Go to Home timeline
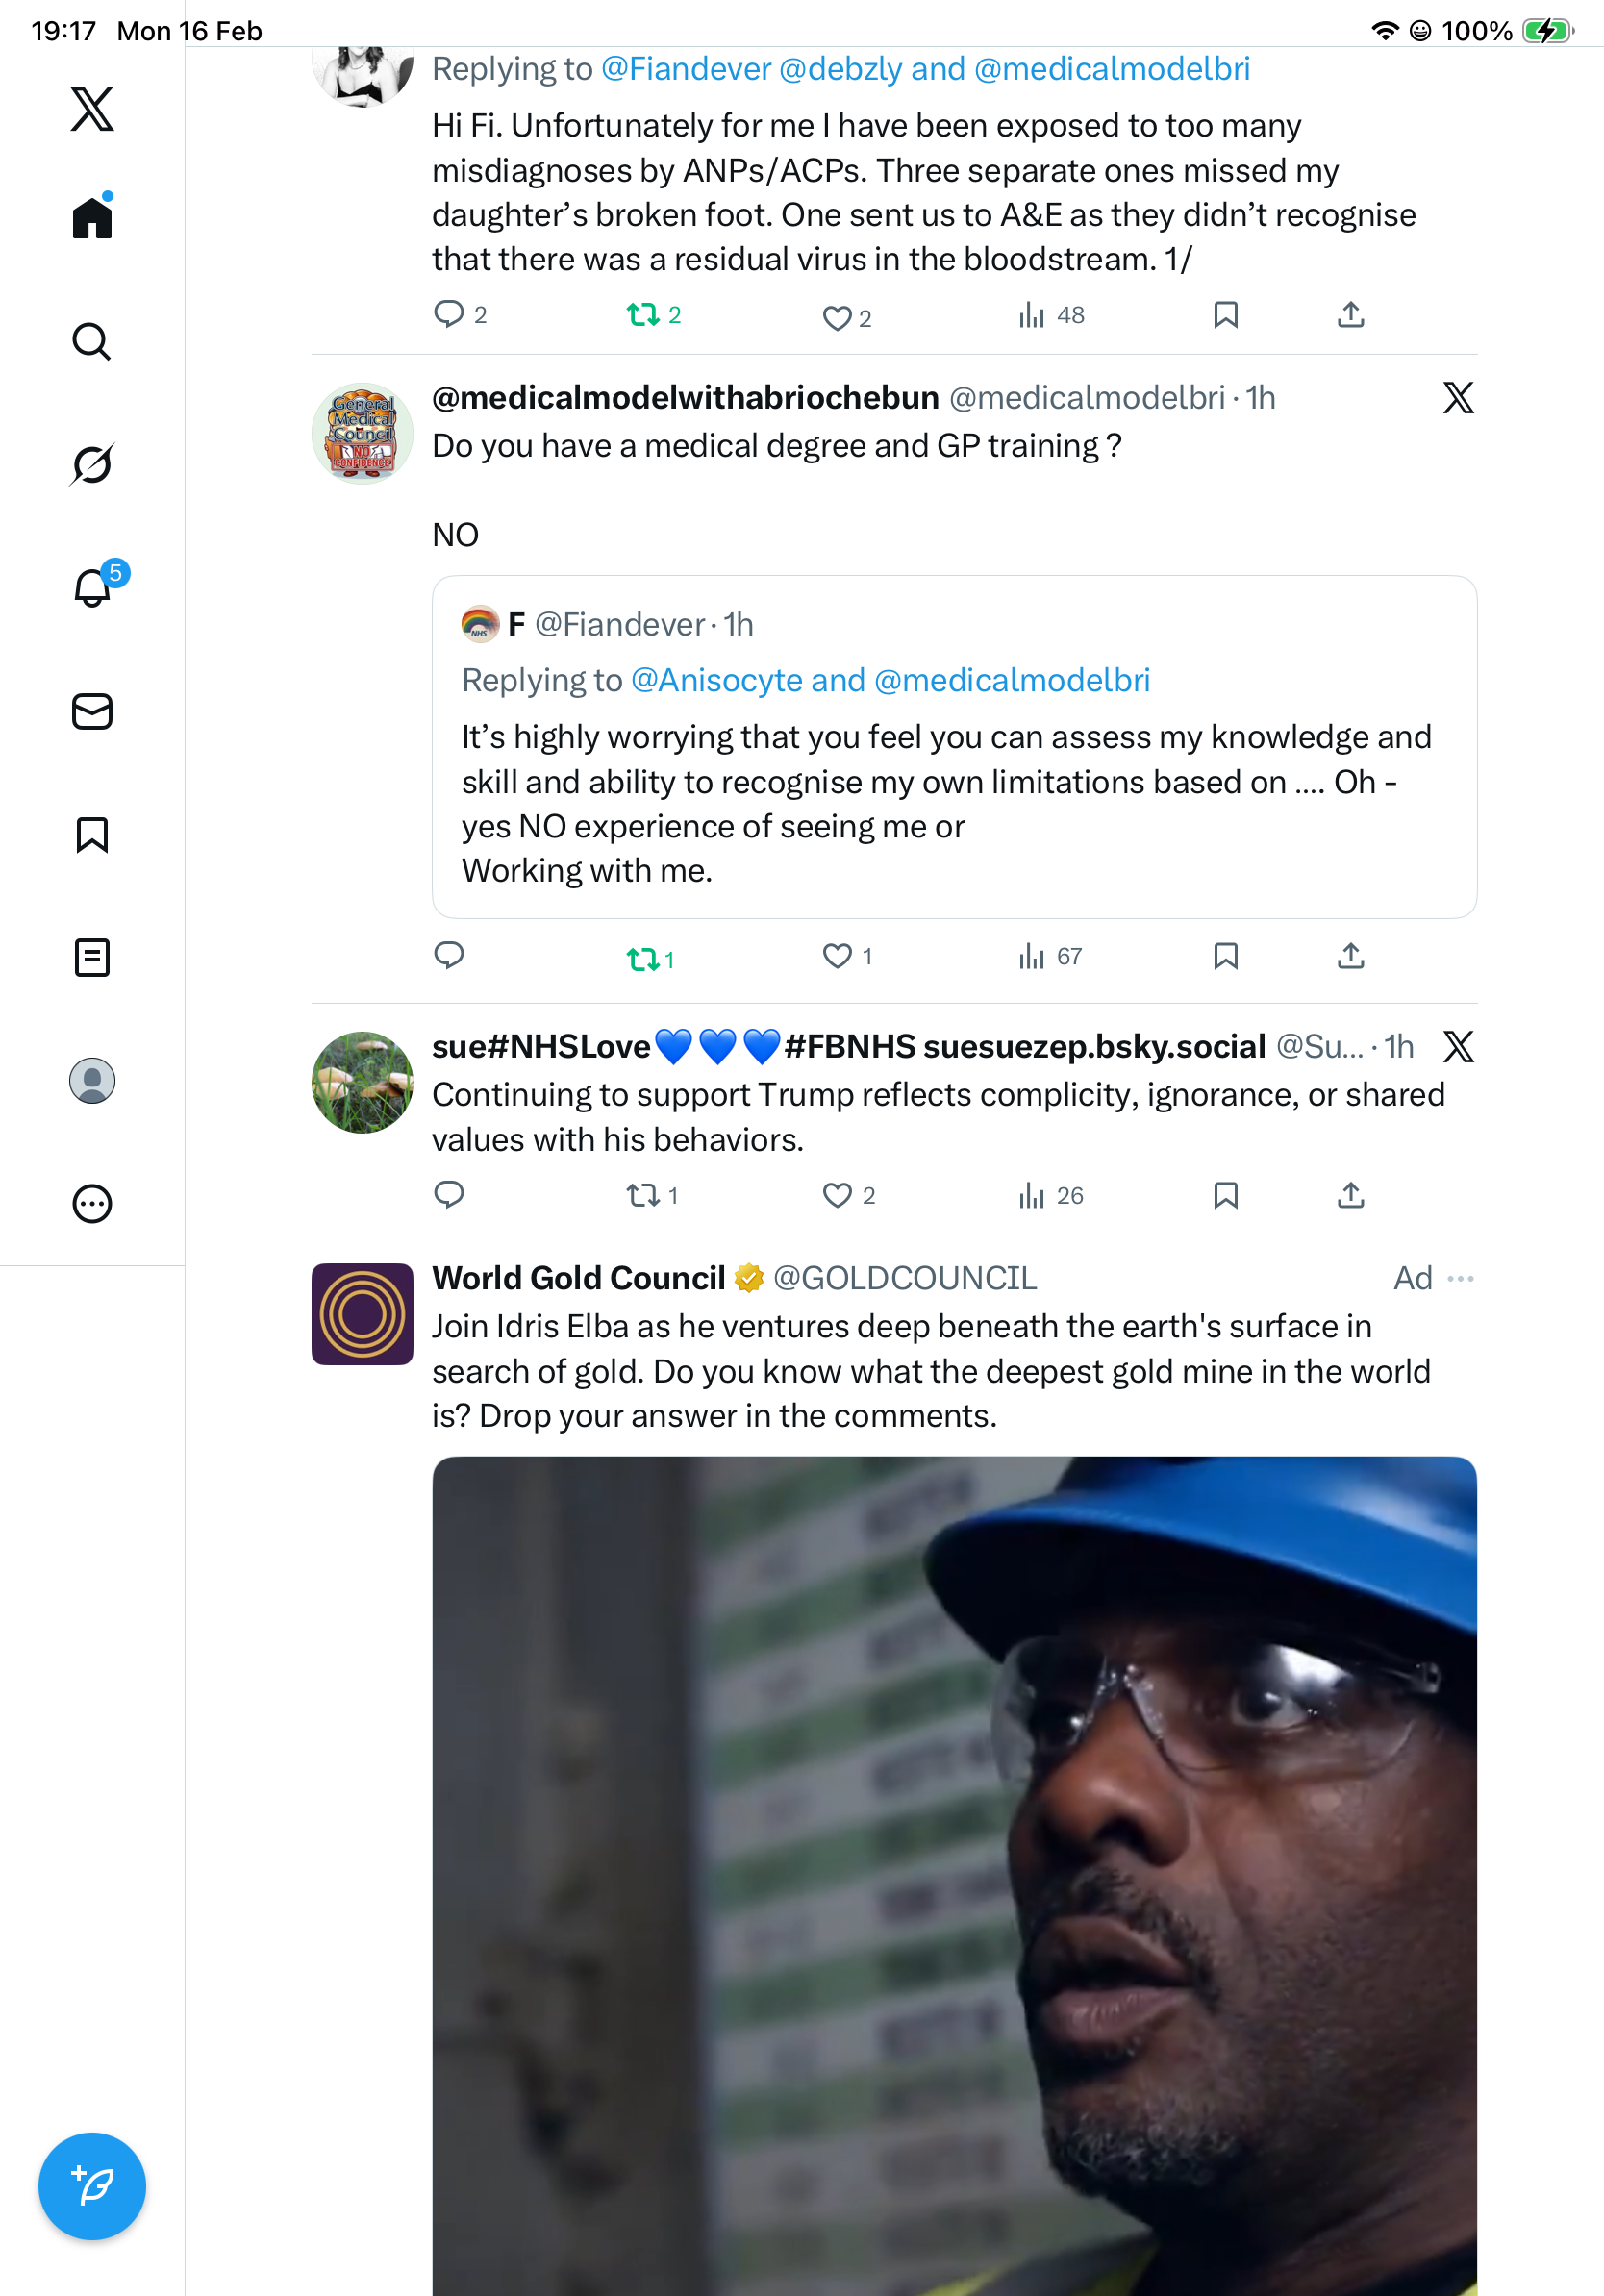1604x2296 pixels. (92, 218)
